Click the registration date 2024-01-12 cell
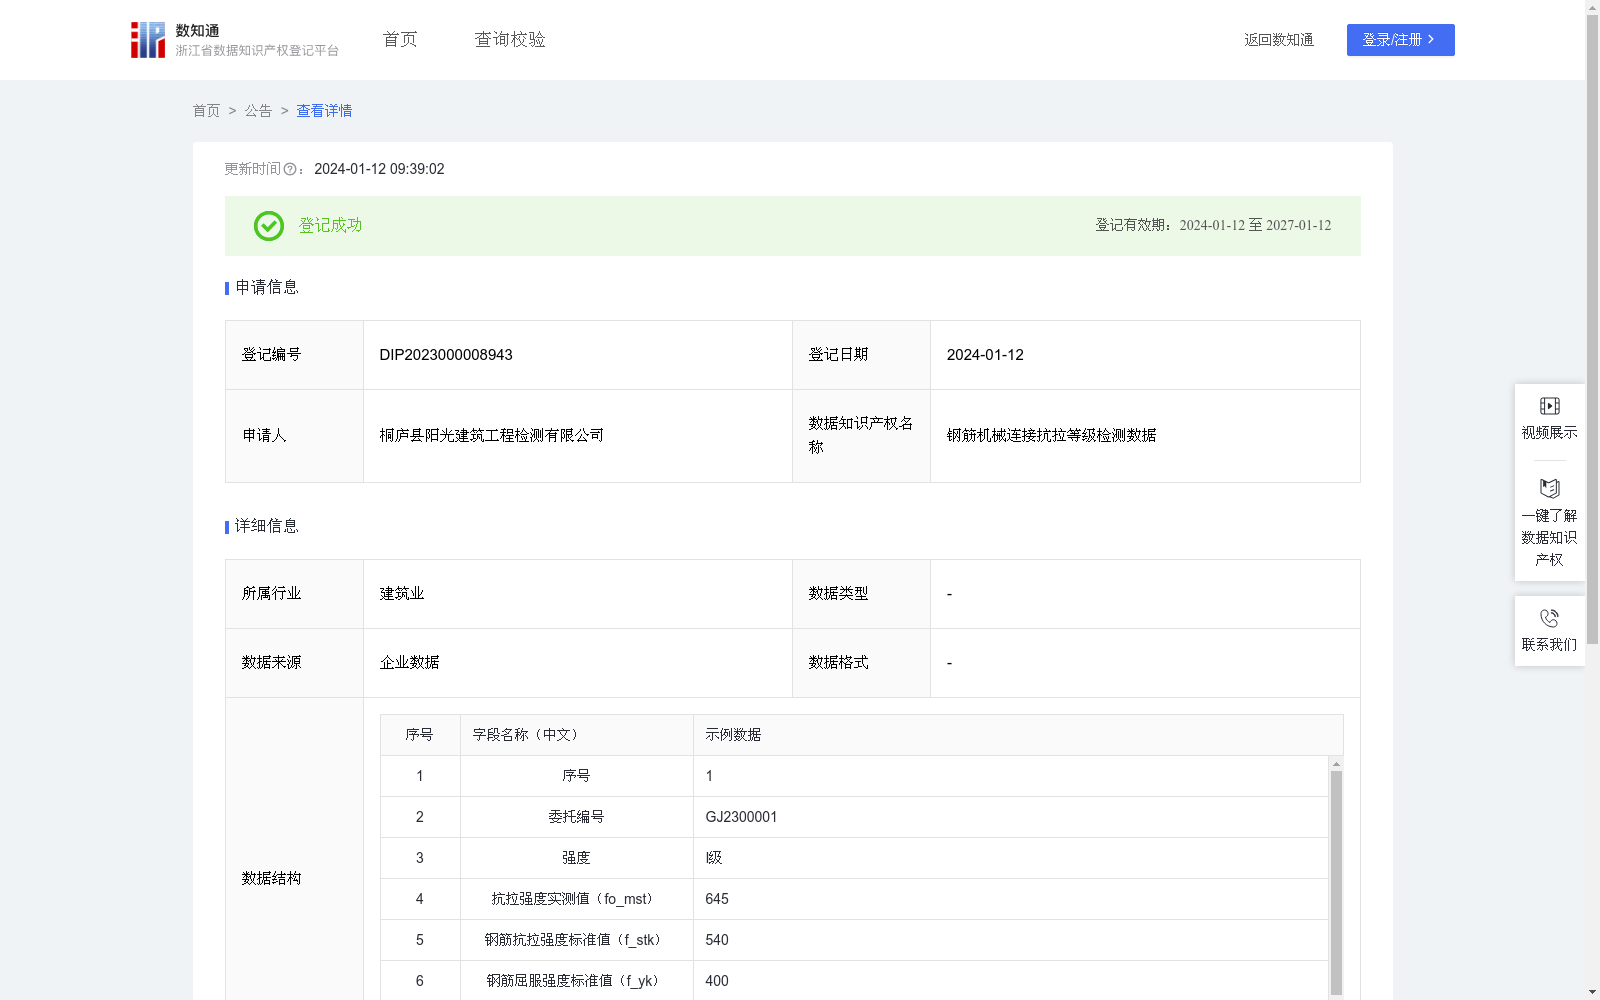 1145,355
